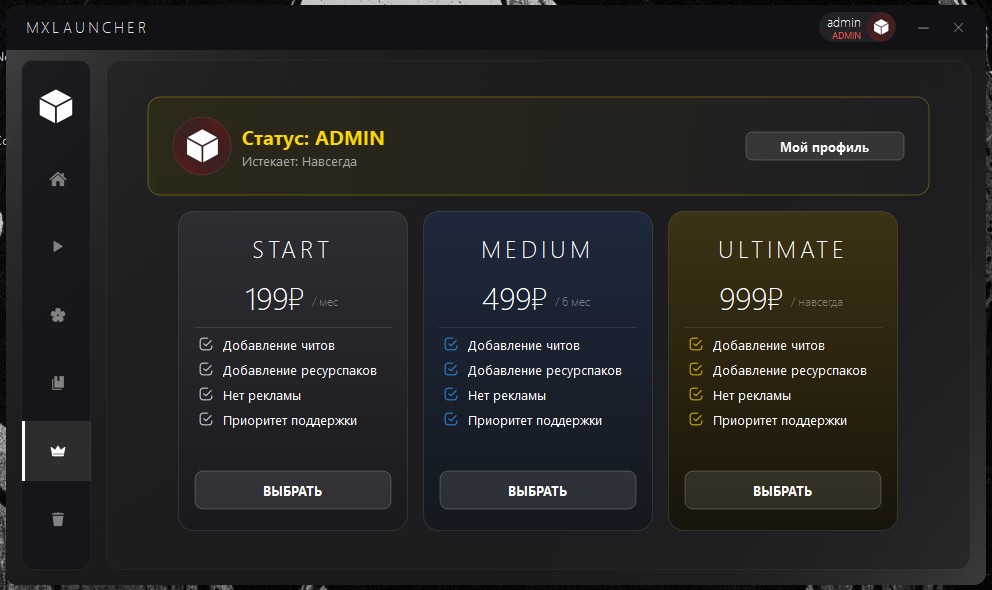Viewport: 992px width, 590px height.
Task: Open the flower-shaped icon section in sidebar
Action: tap(57, 315)
